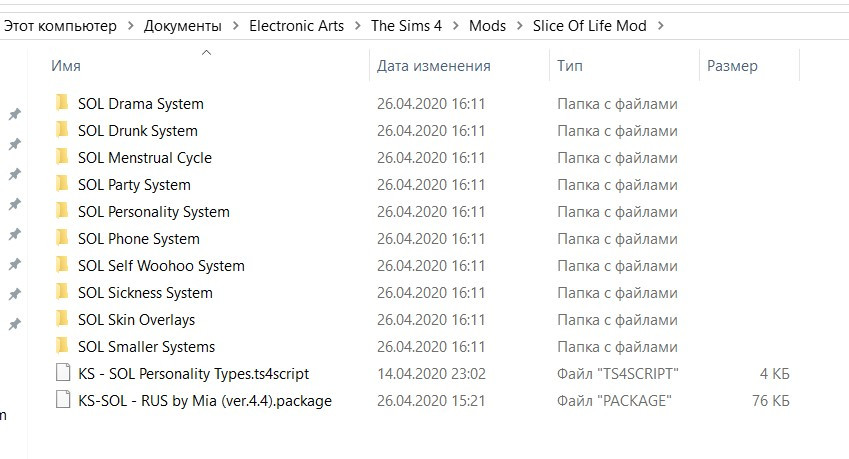849x459 pixels.
Task: Select the SOL Self Woohoo System folder name
Action: coord(161,266)
